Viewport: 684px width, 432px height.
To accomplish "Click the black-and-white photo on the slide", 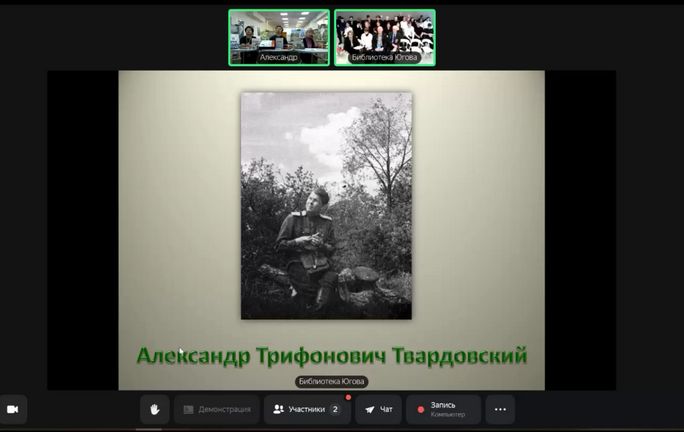I will pos(326,205).
